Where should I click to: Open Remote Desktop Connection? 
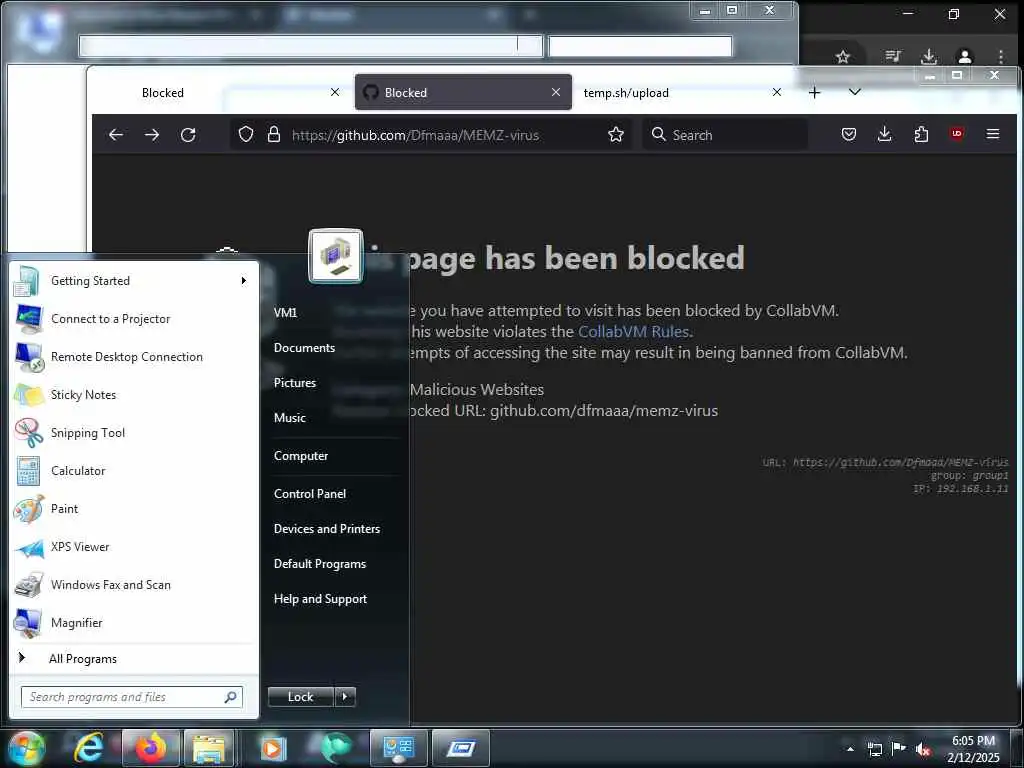(x=134, y=357)
